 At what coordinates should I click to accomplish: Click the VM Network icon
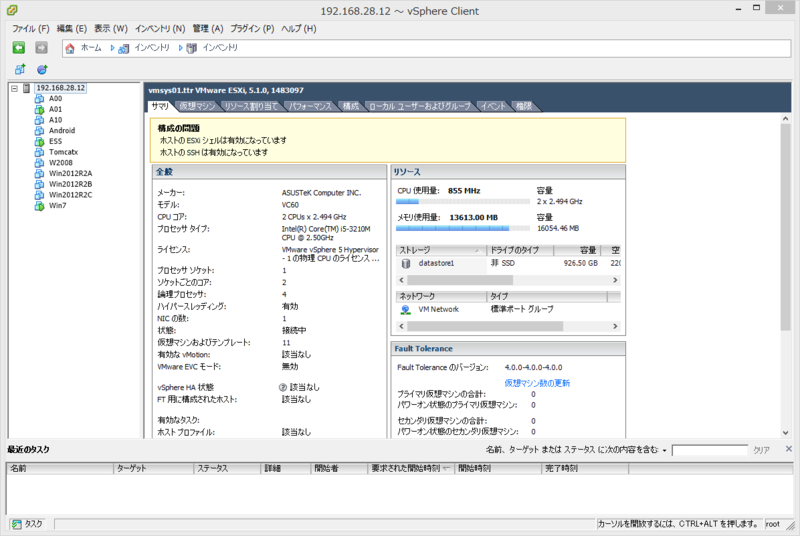(x=406, y=310)
